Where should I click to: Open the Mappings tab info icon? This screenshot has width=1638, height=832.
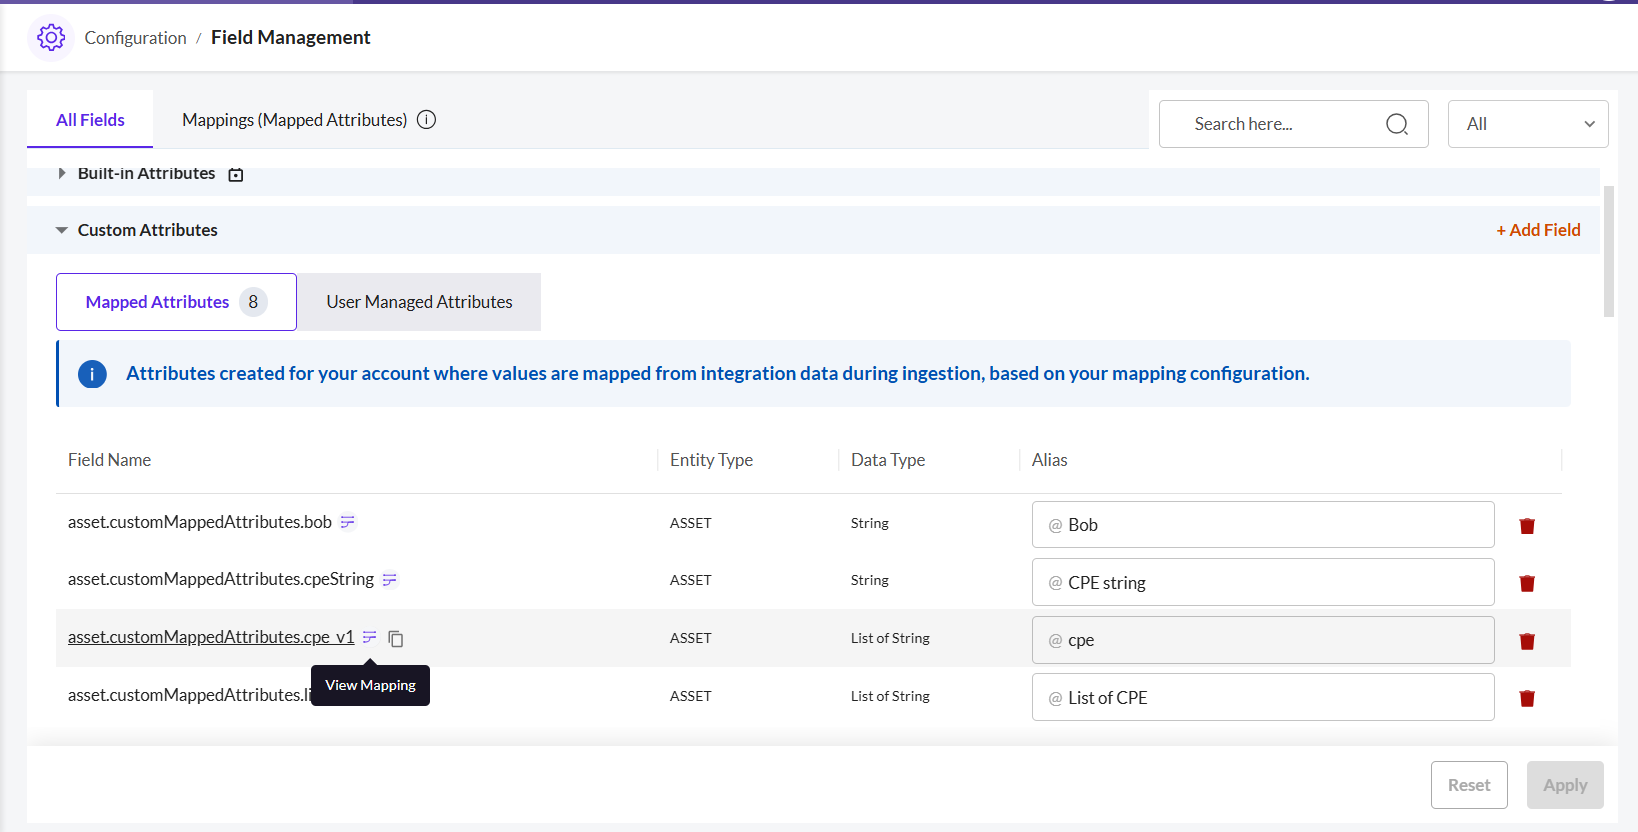pyautogui.click(x=426, y=120)
